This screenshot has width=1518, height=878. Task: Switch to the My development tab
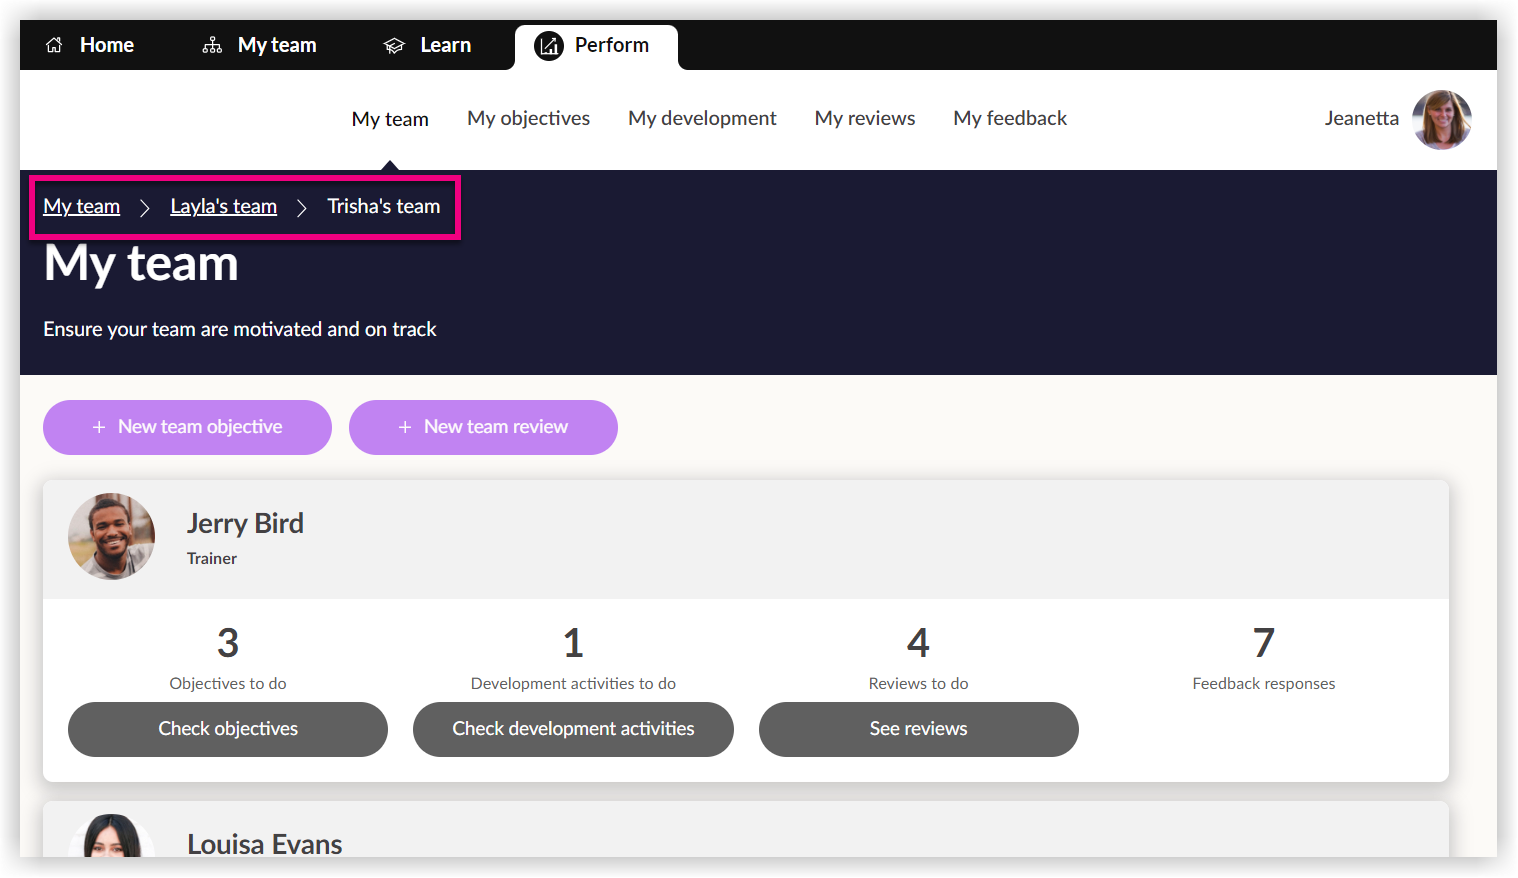coord(702,118)
